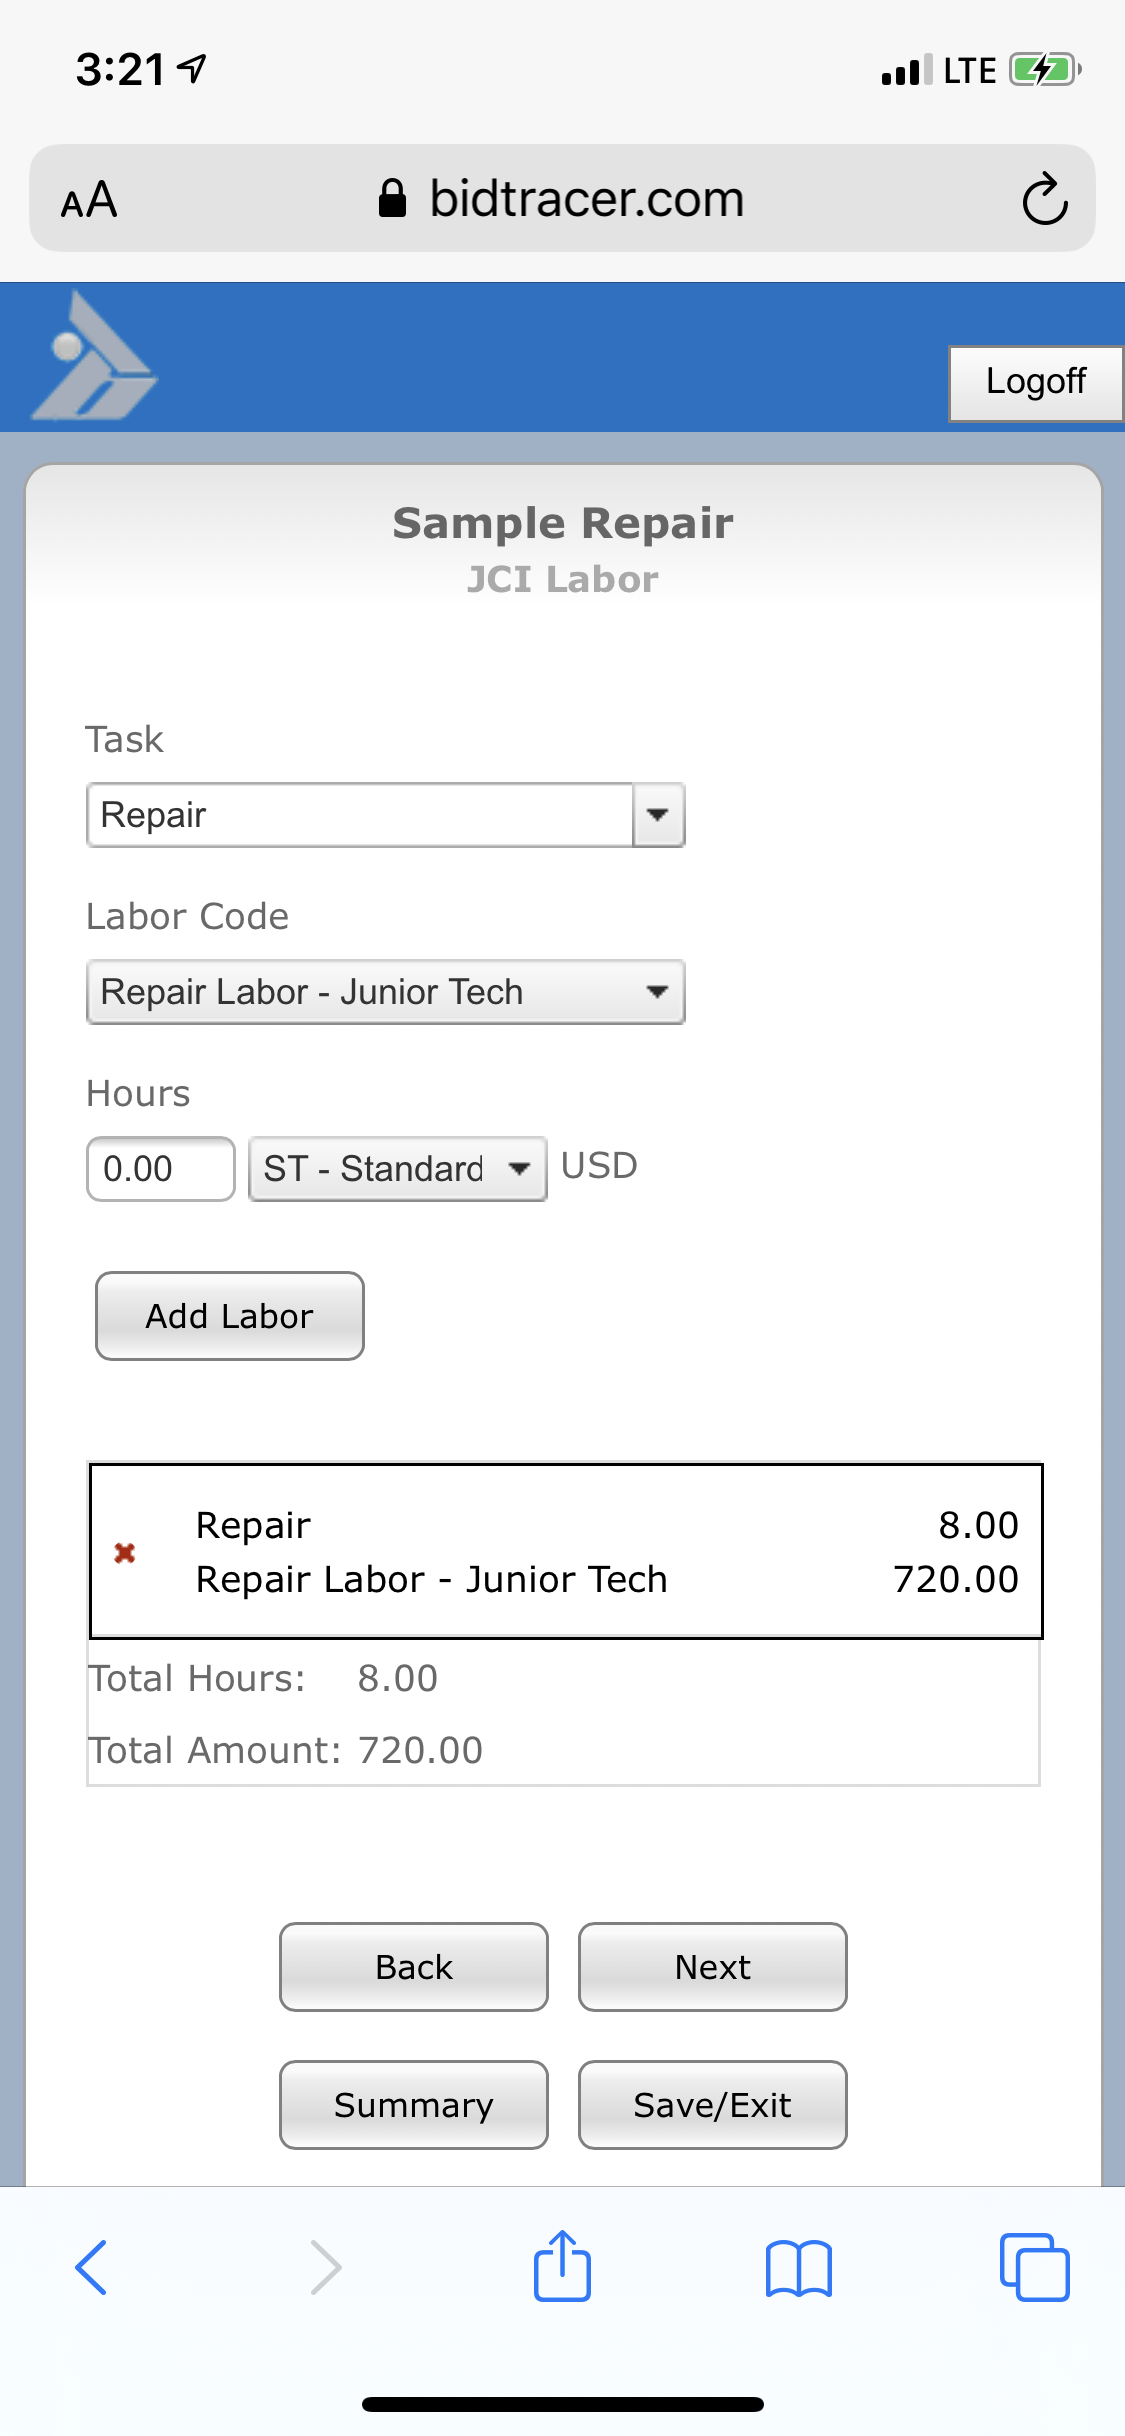Open Safari text size AA menu

pyautogui.click(x=89, y=199)
